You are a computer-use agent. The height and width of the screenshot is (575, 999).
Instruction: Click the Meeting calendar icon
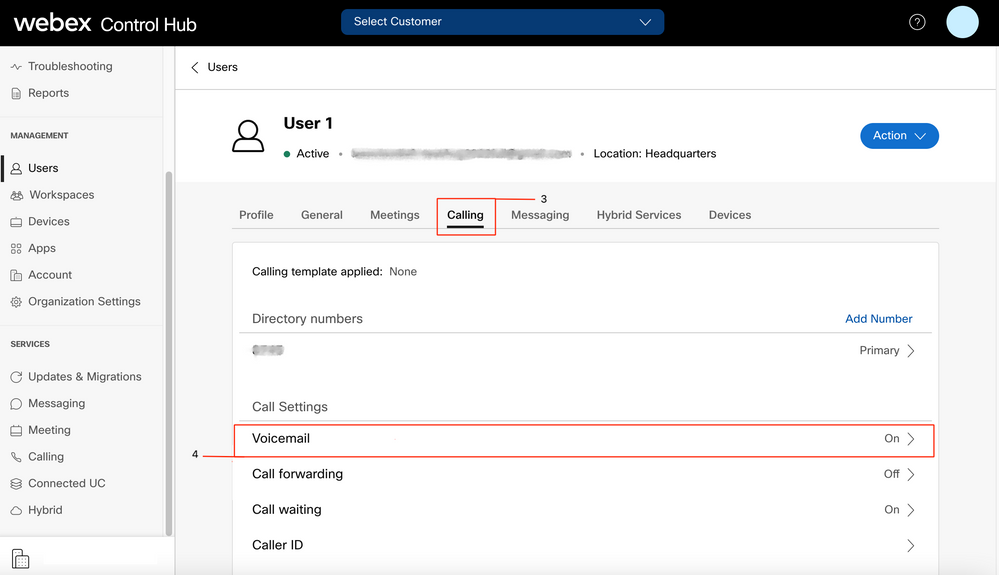[x=16, y=430]
